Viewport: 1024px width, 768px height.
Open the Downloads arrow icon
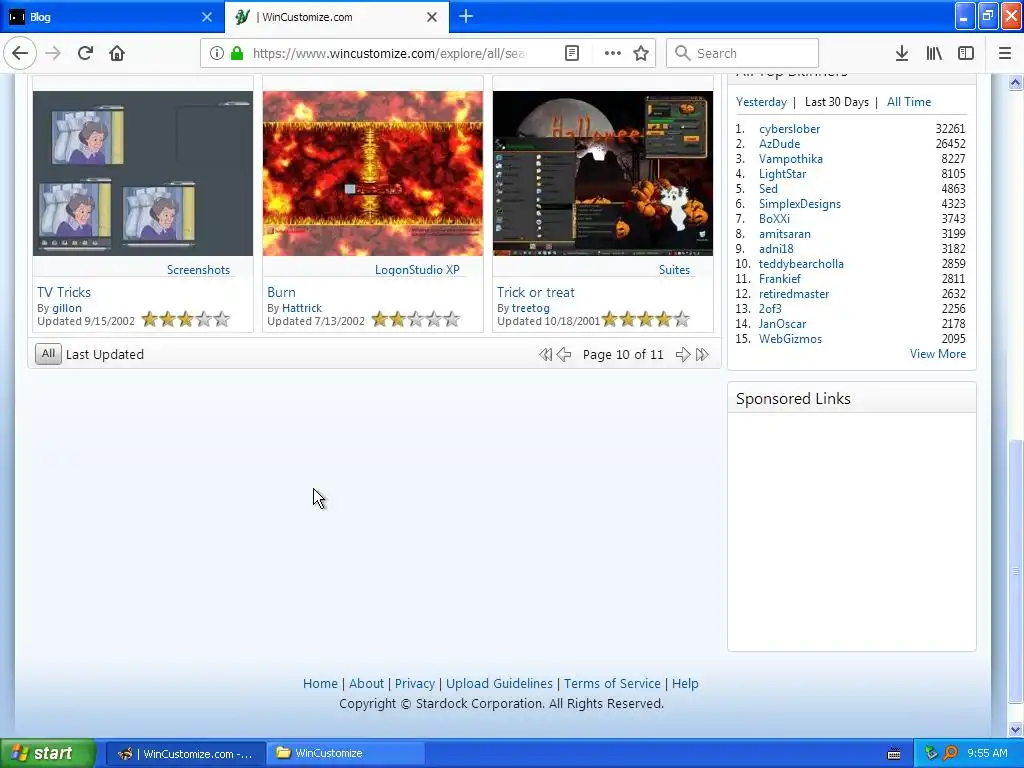(901, 53)
